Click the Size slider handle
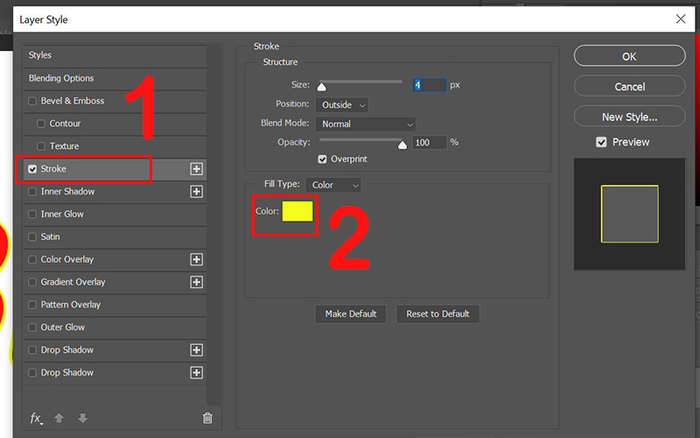This screenshot has height=438, width=700. coord(321,87)
